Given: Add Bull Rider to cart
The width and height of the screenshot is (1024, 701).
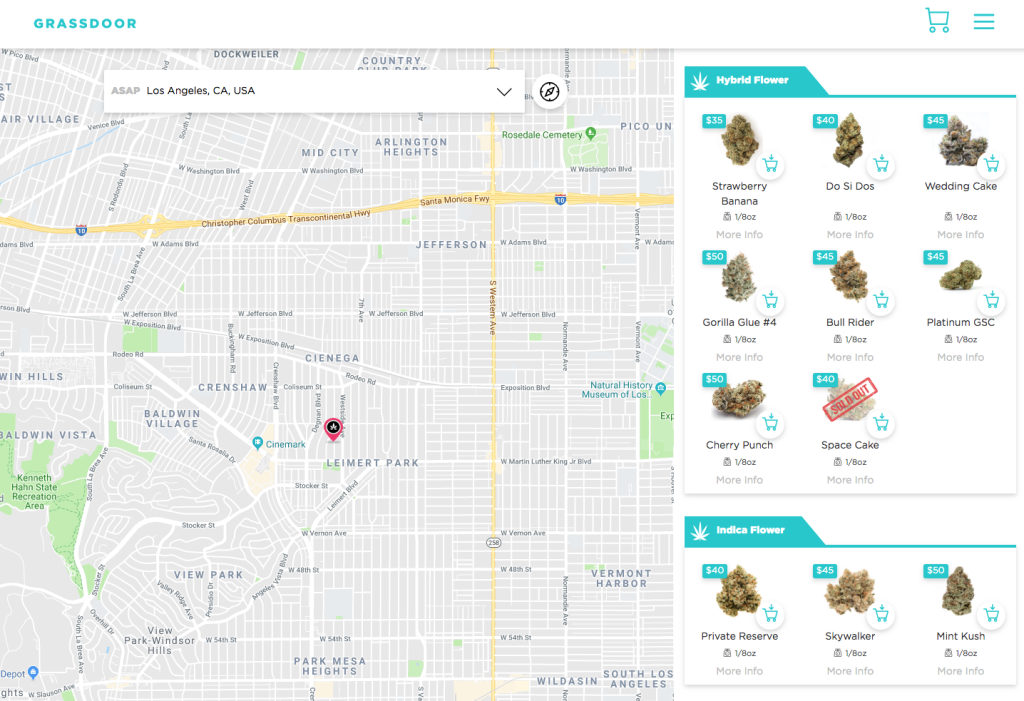Looking at the screenshot, I should click(x=881, y=301).
